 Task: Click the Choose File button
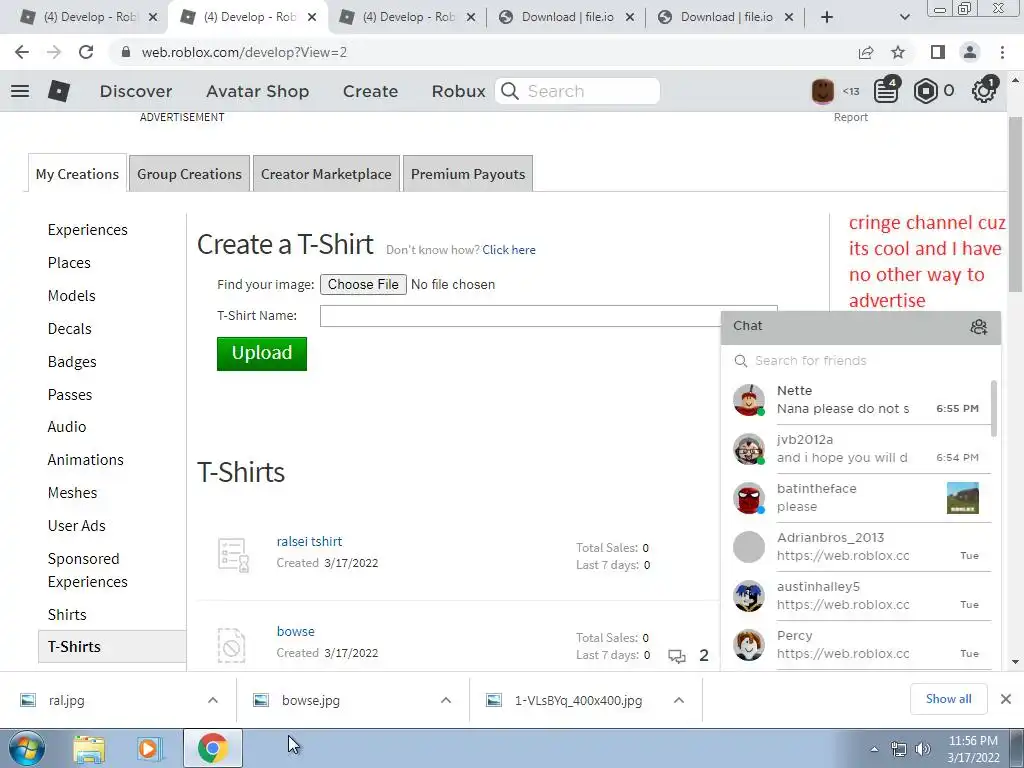click(363, 284)
